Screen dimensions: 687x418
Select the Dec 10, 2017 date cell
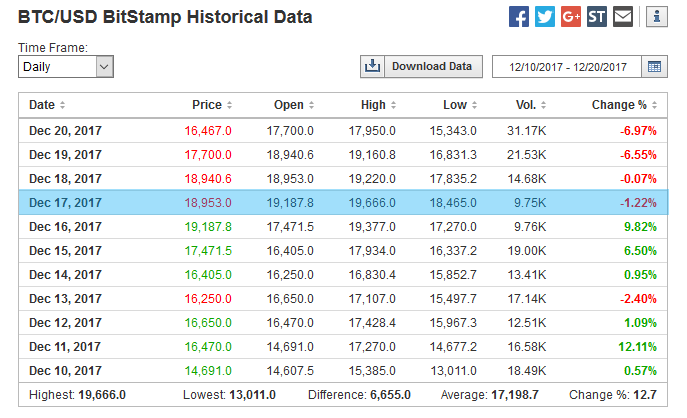[x=65, y=371]
